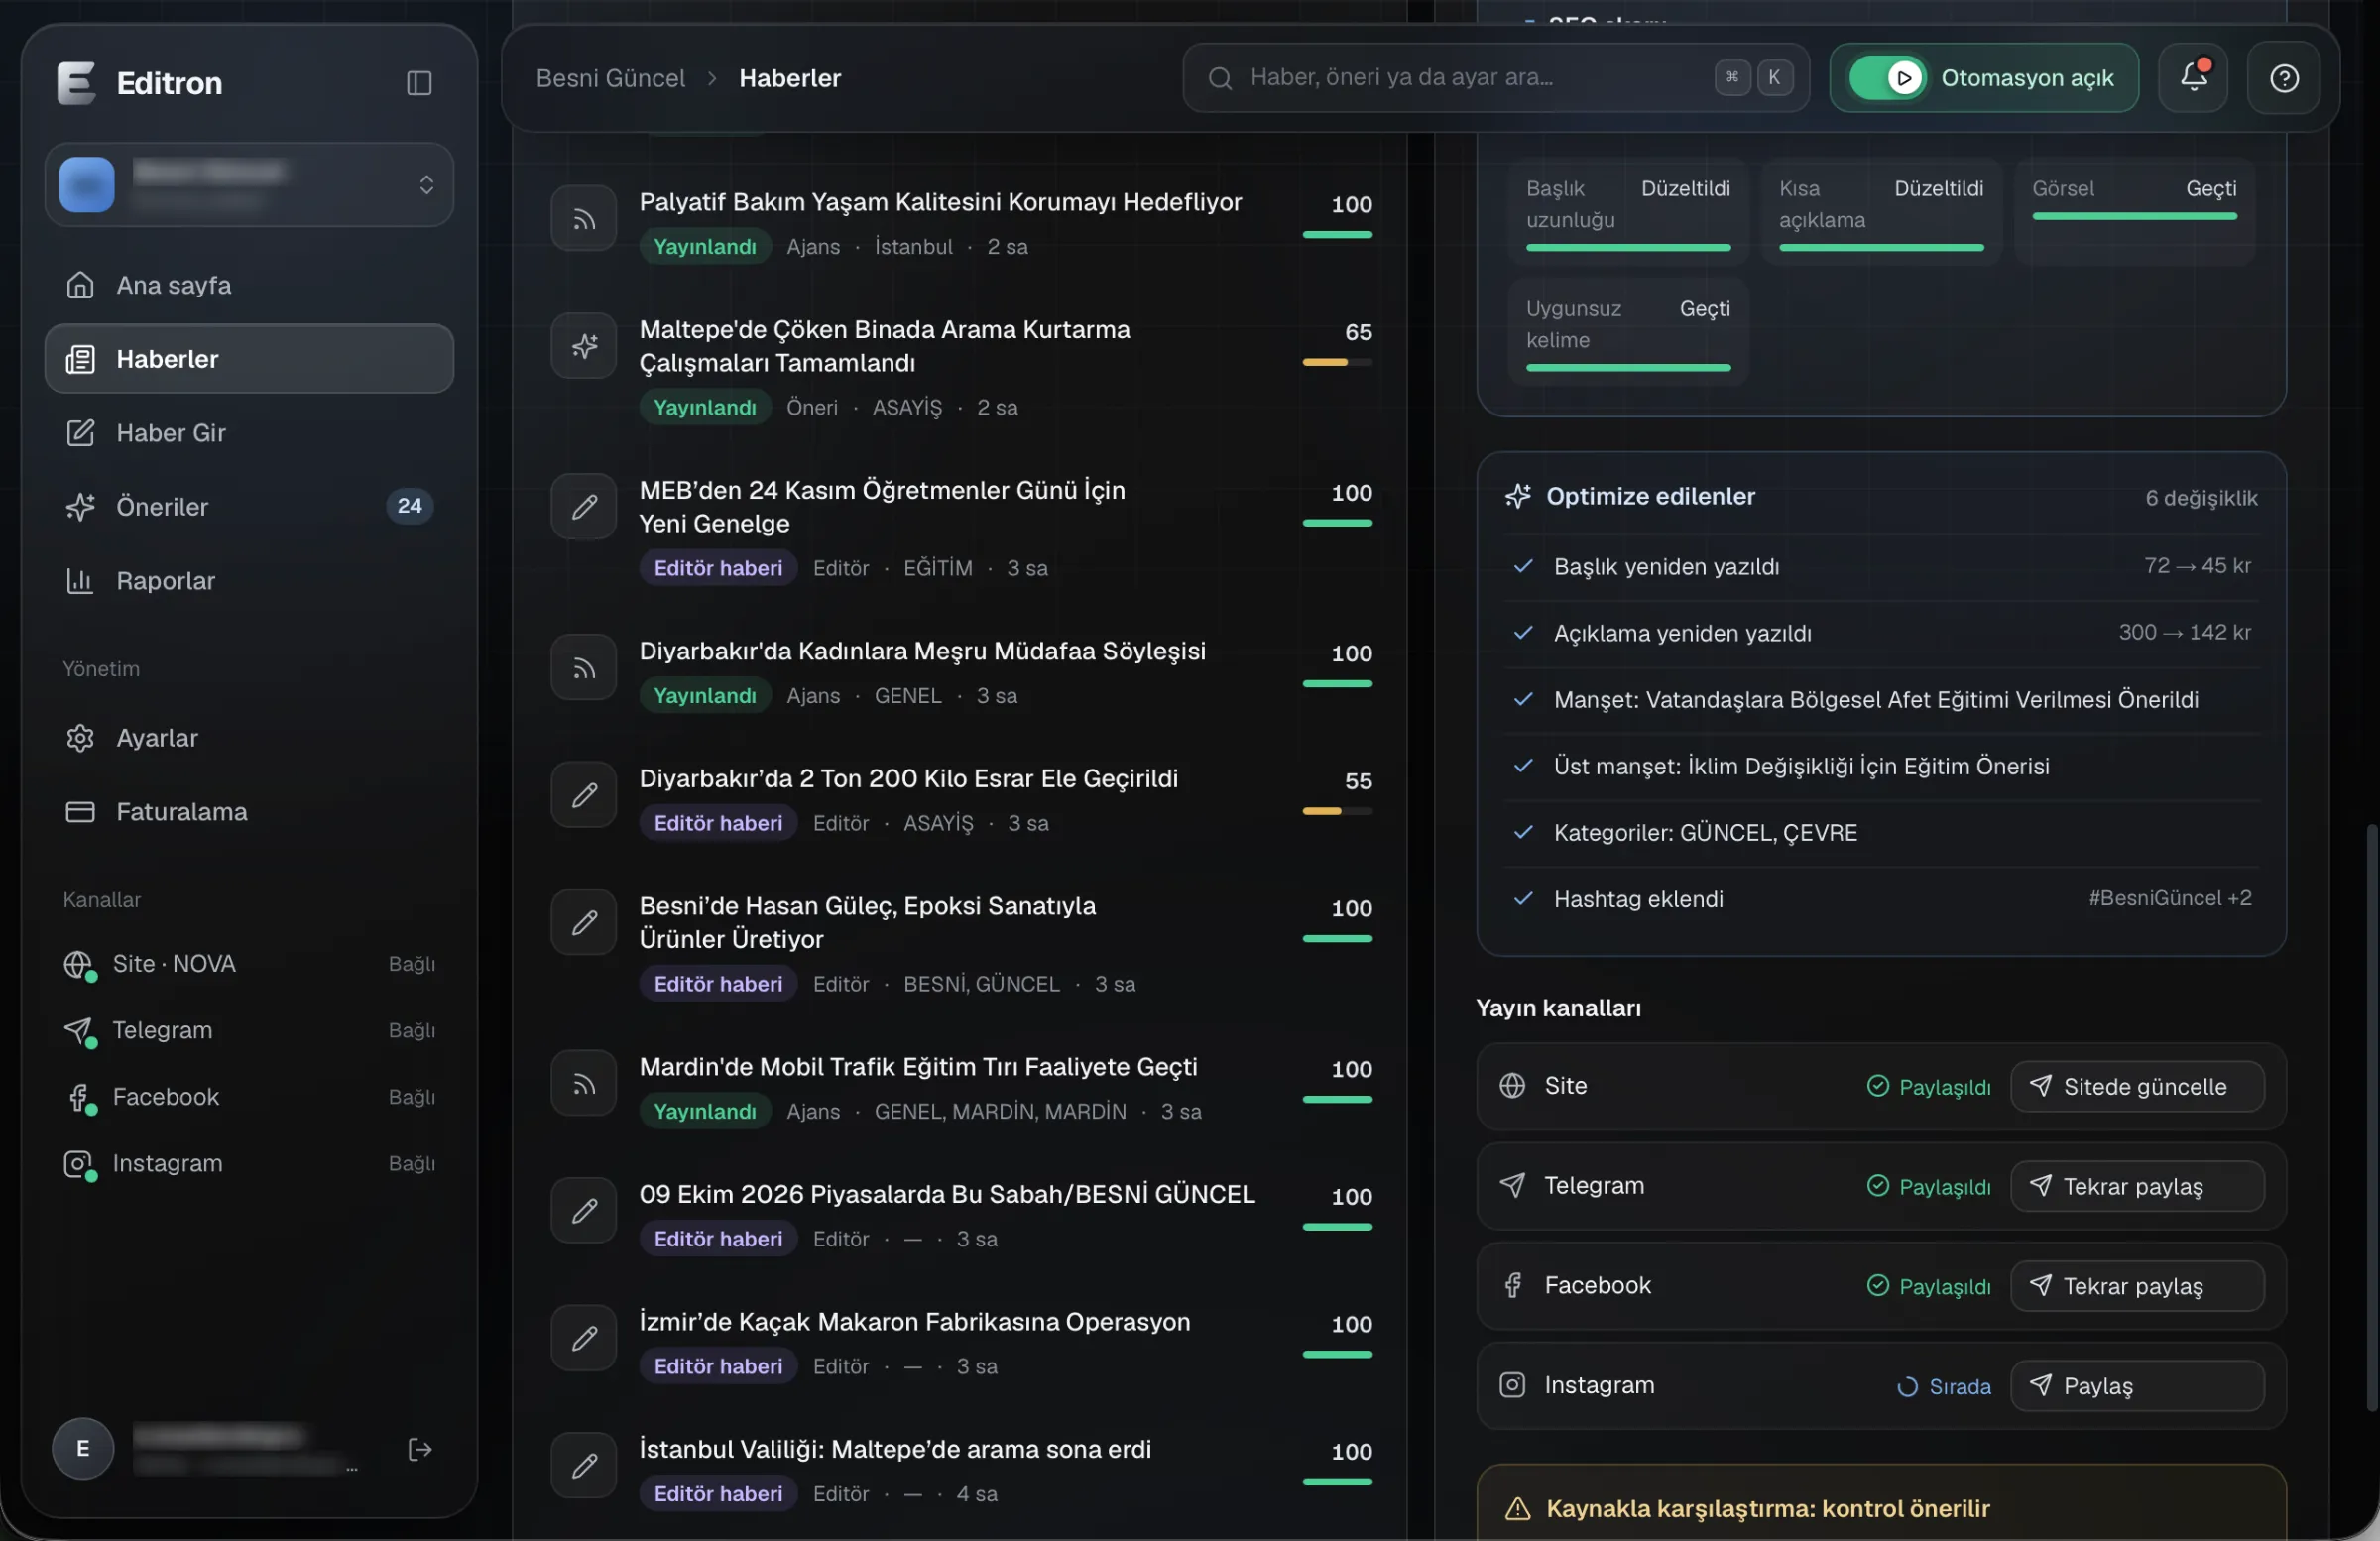Click the Editron logo icon

click(x=76, y=83)
